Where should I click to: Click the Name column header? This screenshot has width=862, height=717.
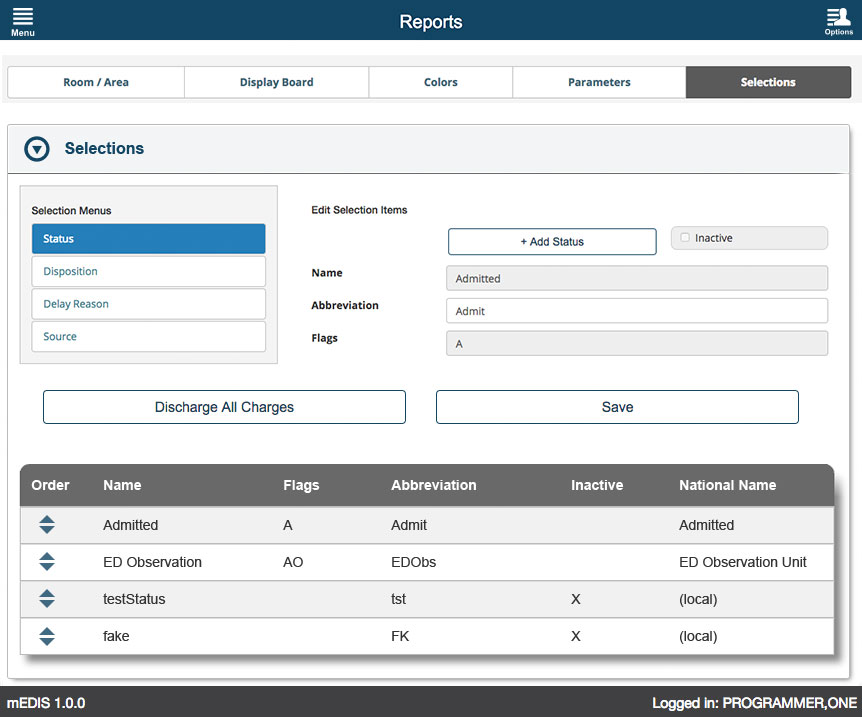click(122, 485)
